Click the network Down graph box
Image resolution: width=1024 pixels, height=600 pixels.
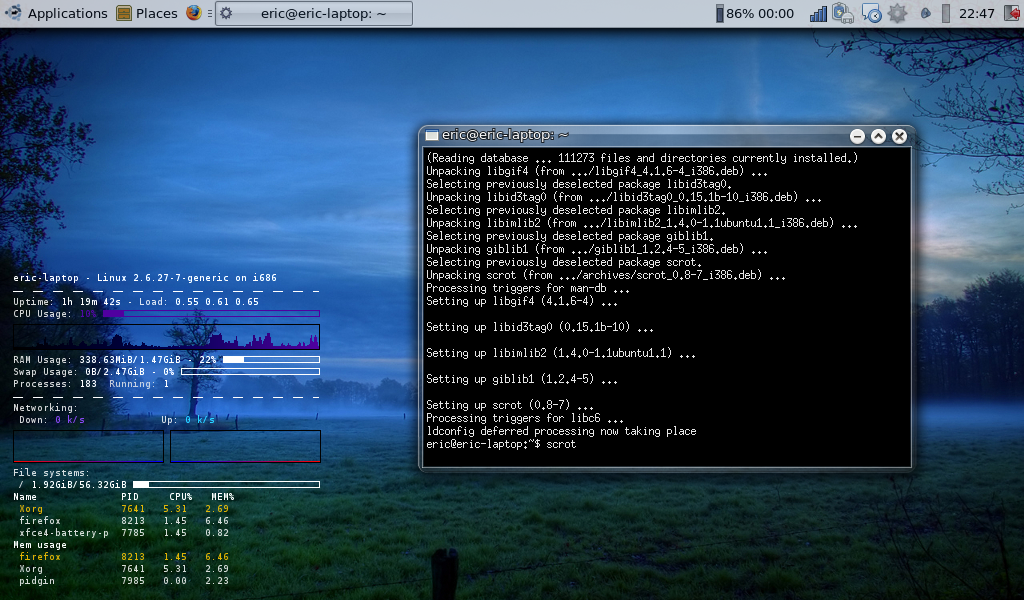[x=88, y=446]
